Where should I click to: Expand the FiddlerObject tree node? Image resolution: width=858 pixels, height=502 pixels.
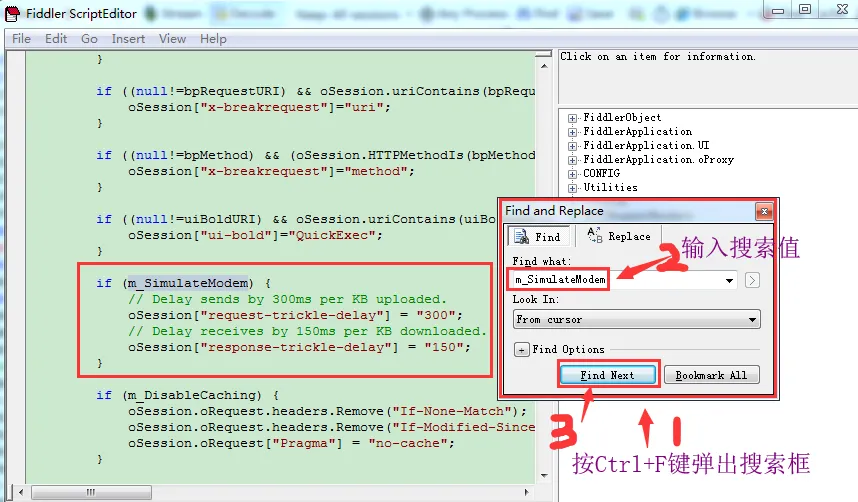pos(572,118)
